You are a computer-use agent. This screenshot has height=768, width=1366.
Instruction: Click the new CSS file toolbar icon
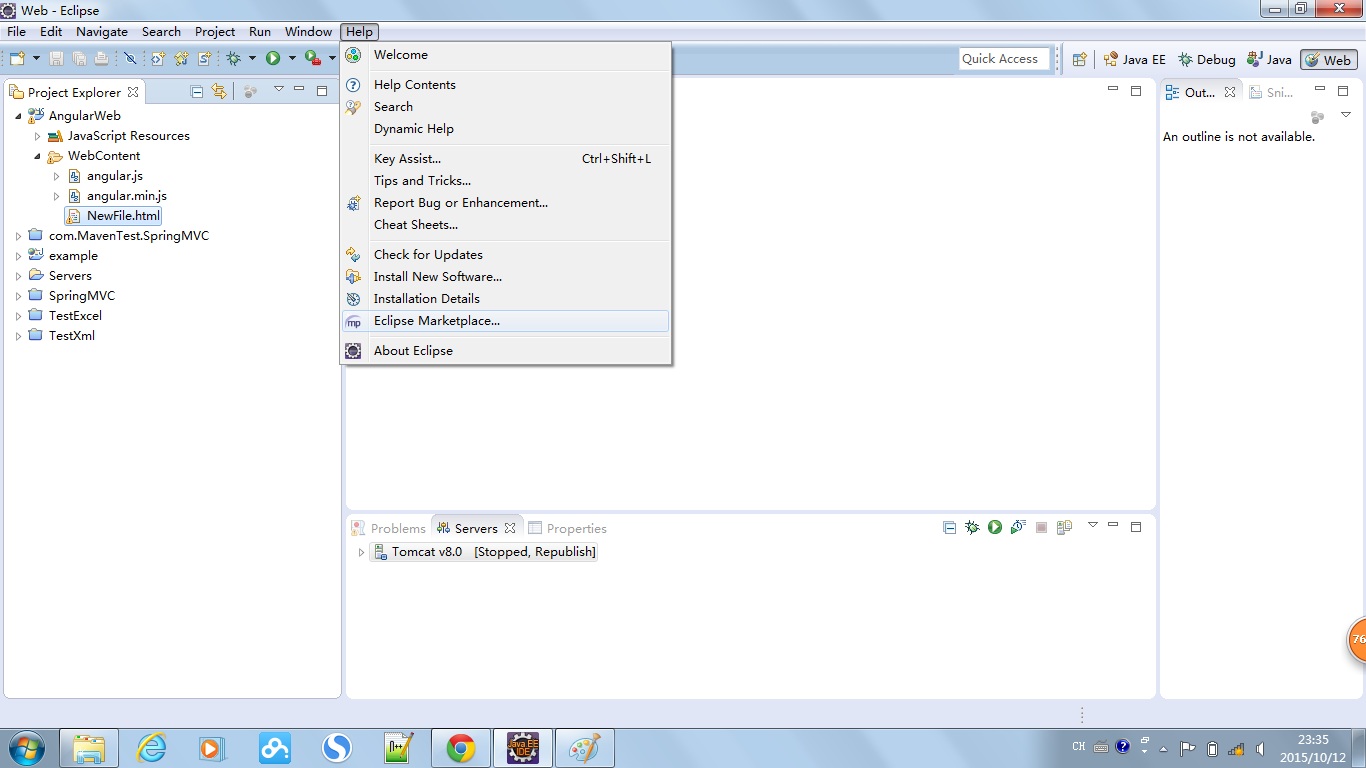tap(205, 59)
